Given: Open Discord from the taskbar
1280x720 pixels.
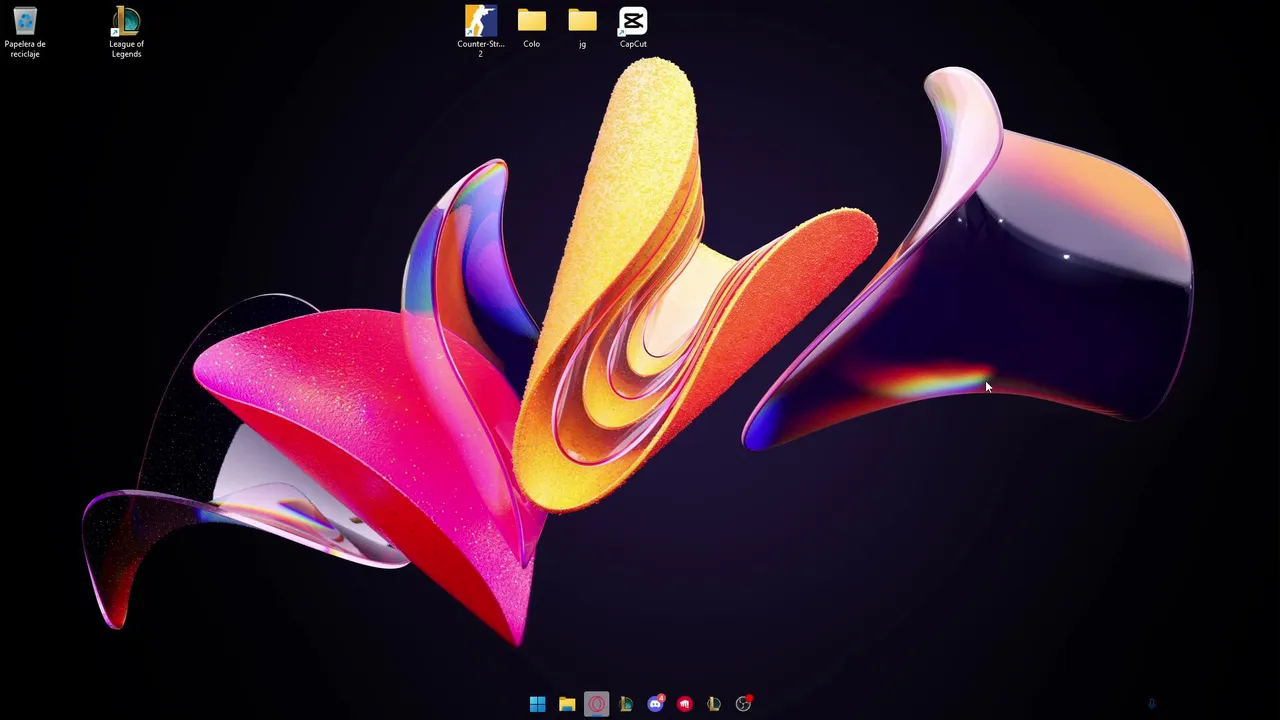Looking at the screenshot, I should click(655, 704).
